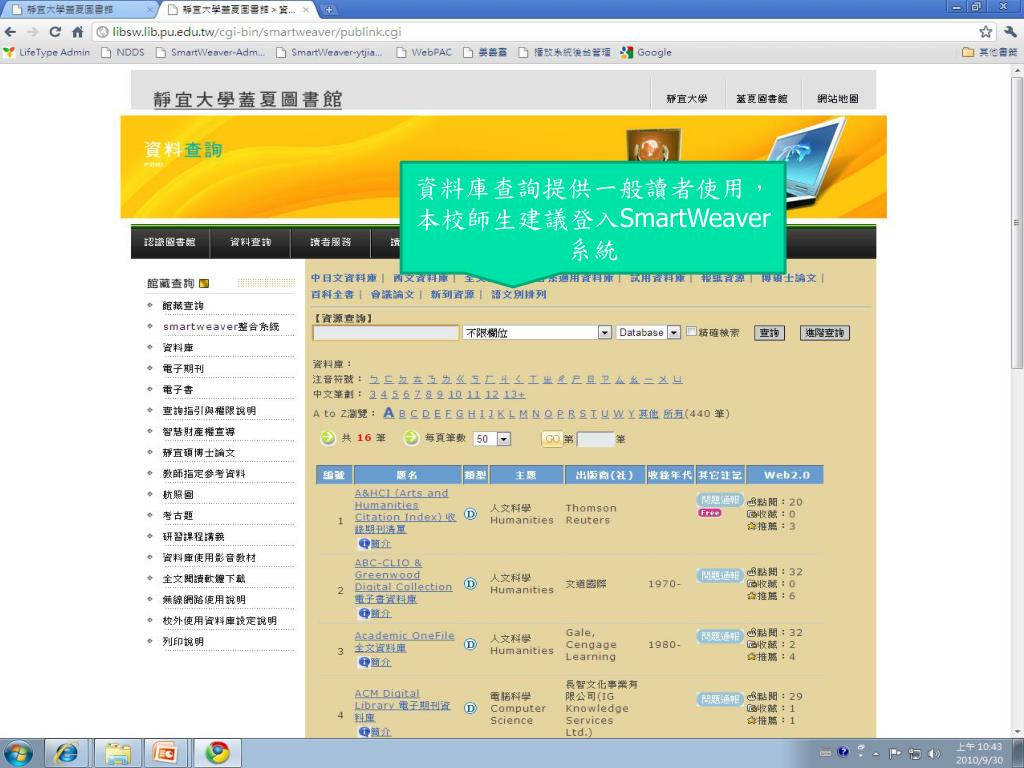Select the 博碩士論文 category tab
This screenshot has height=768, width=1024.
click(788, 278)
